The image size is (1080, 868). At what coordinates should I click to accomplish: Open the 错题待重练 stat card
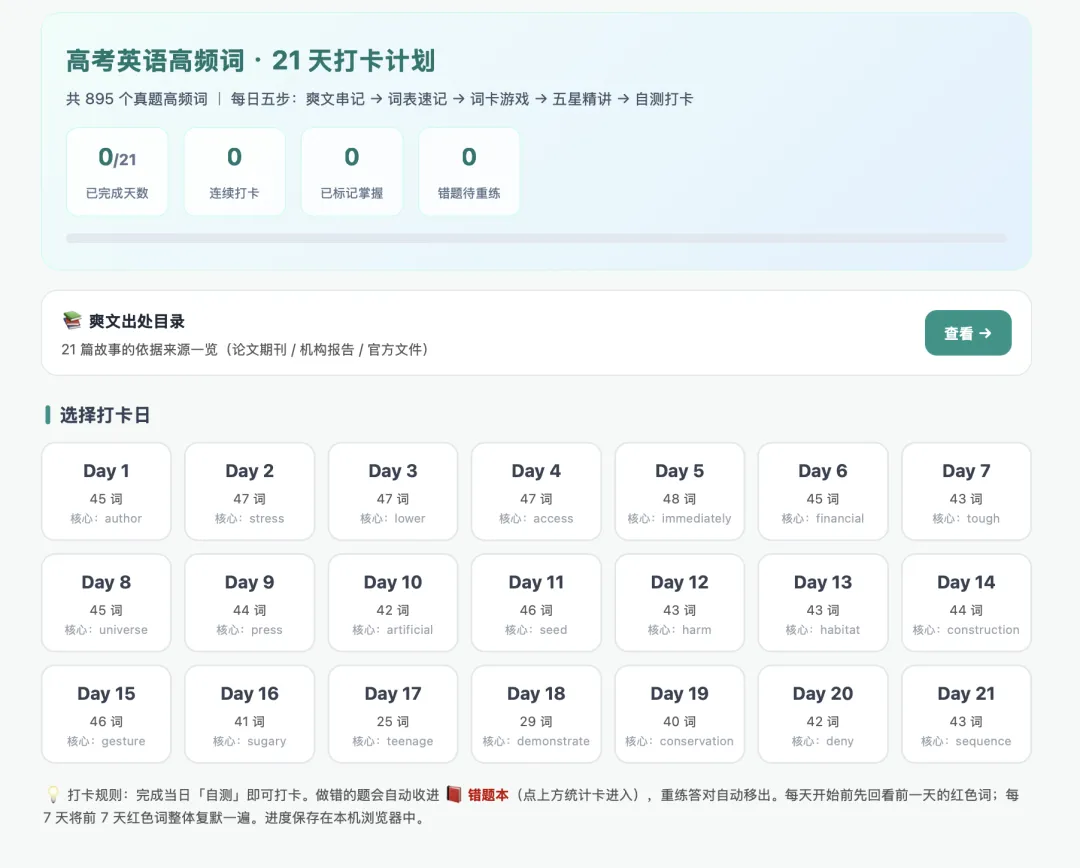pyautogui.click(x=469, y=172)
